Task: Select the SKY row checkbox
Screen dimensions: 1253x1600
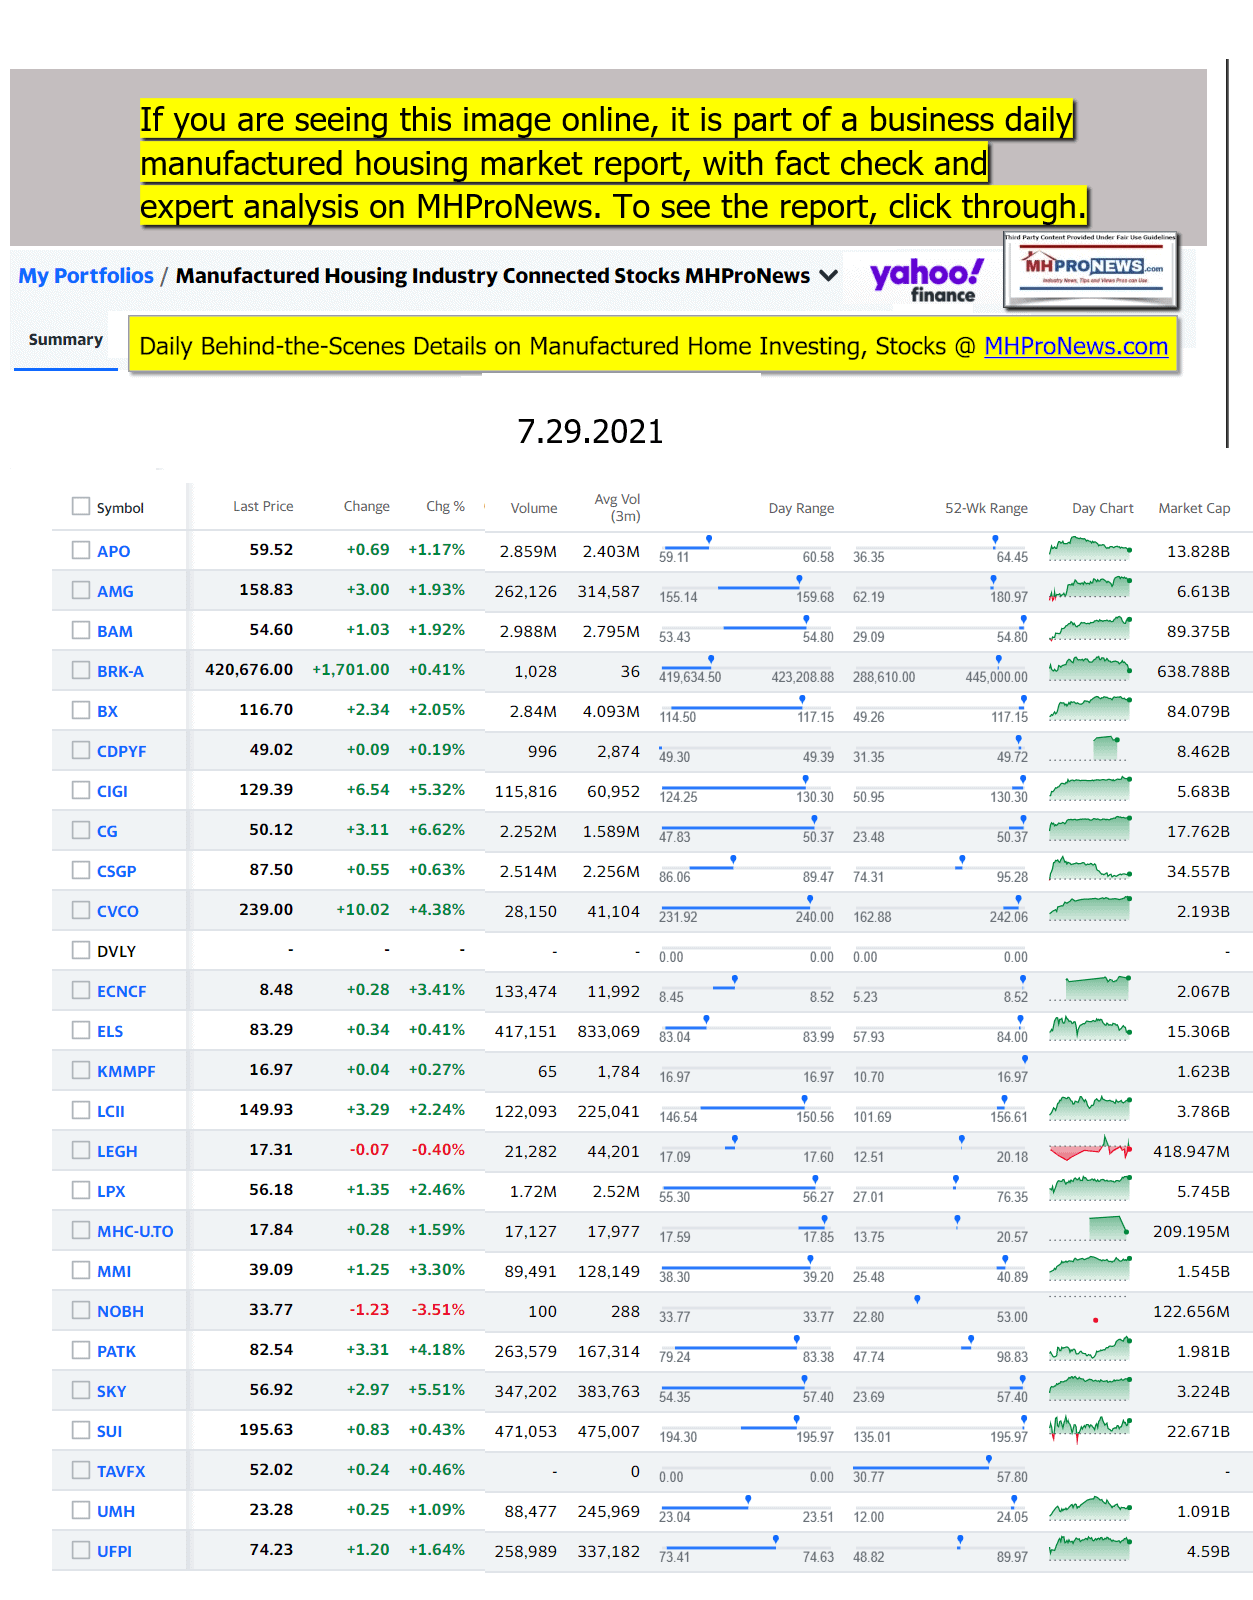Action: (x=81, y=1390)
